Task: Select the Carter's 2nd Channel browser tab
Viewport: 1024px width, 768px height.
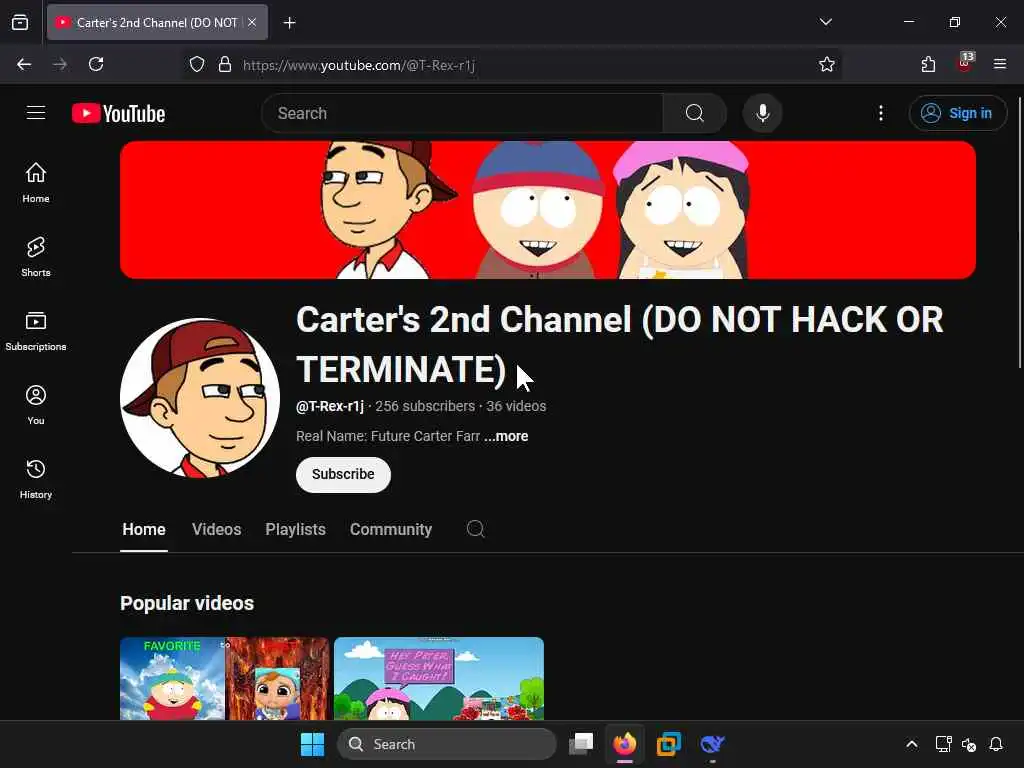Action: (x=157, y=22)
